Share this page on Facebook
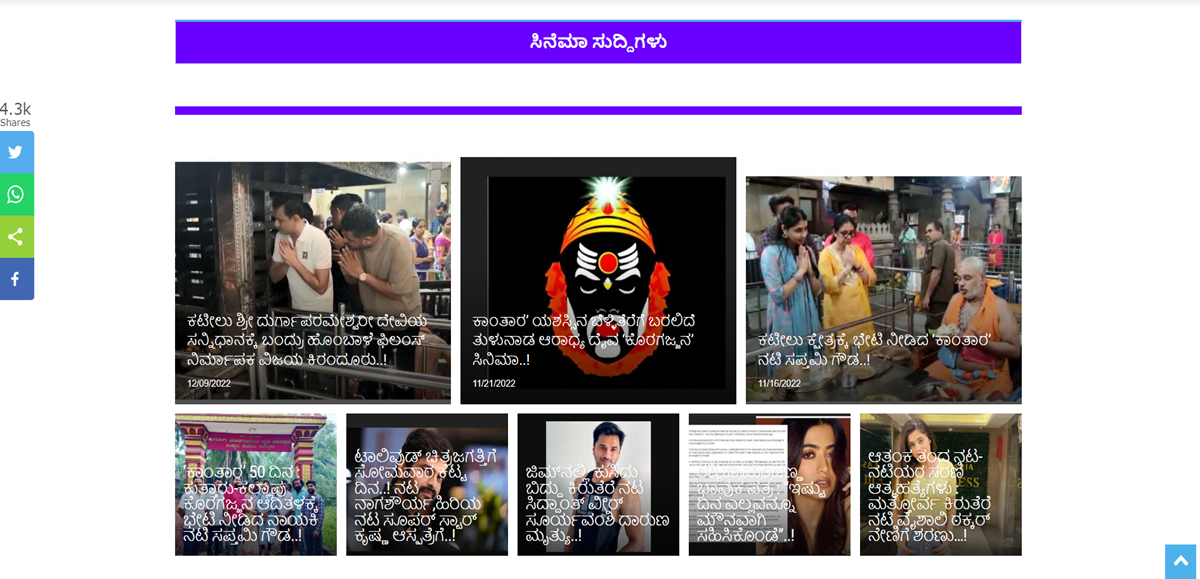Viewport: 1200px width, 579px height. 16,279
